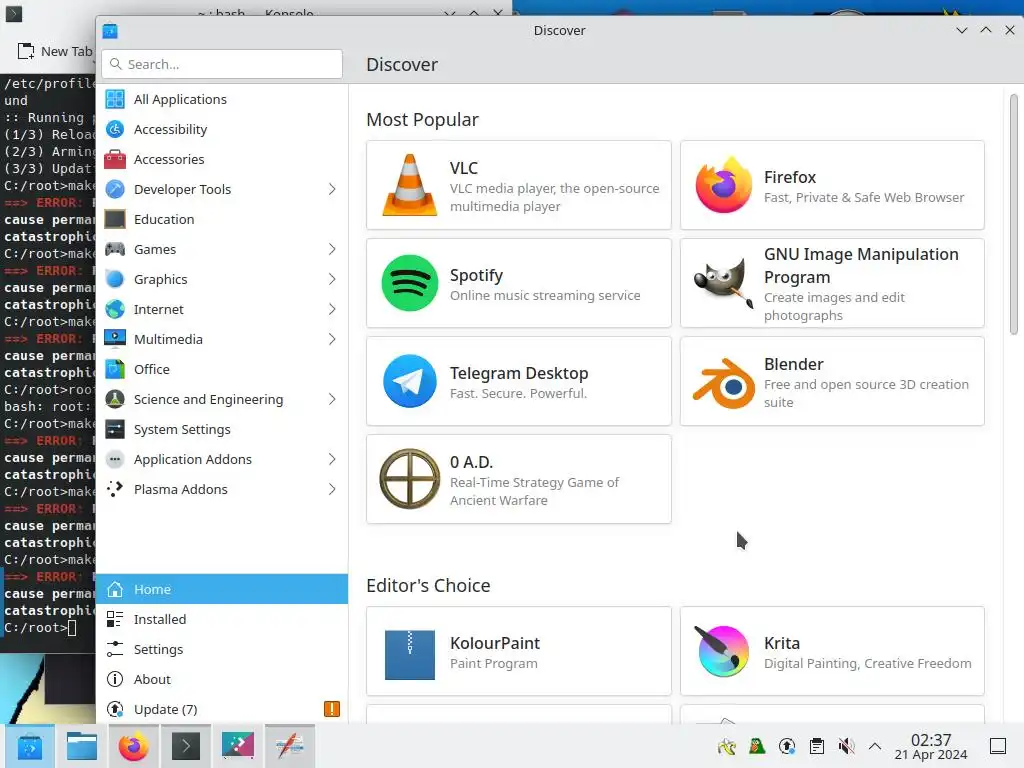Click Konsole window's new tab icon
This screenshot has width=1024, height=768.
click(25, 51)
